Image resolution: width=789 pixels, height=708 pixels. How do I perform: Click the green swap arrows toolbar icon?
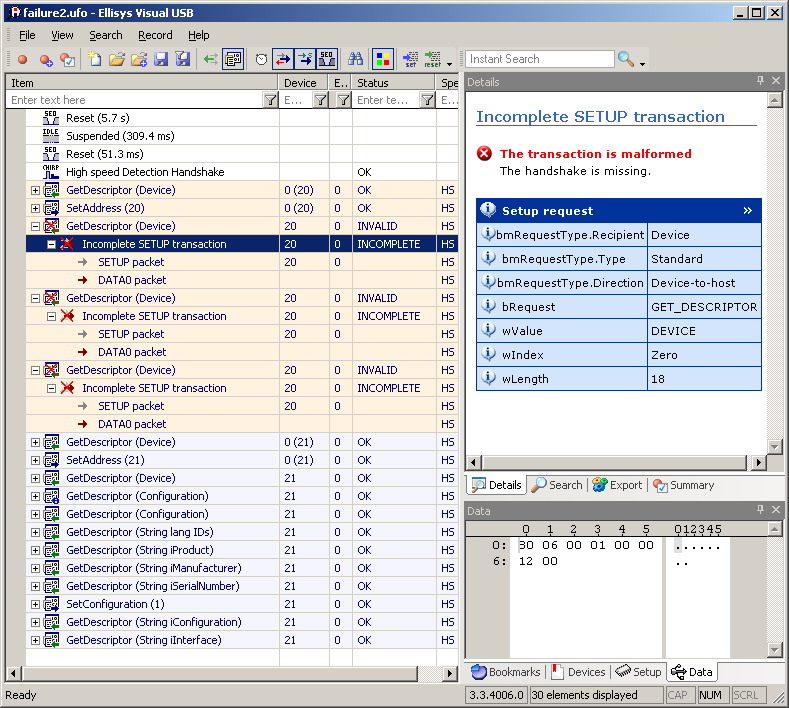tap(210, 59)
